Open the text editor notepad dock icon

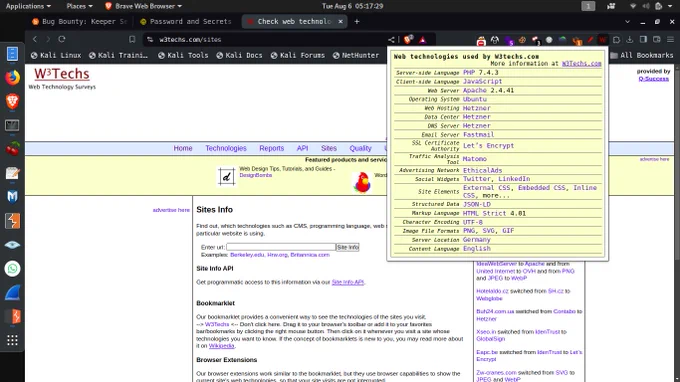click(x=12, y=173)
